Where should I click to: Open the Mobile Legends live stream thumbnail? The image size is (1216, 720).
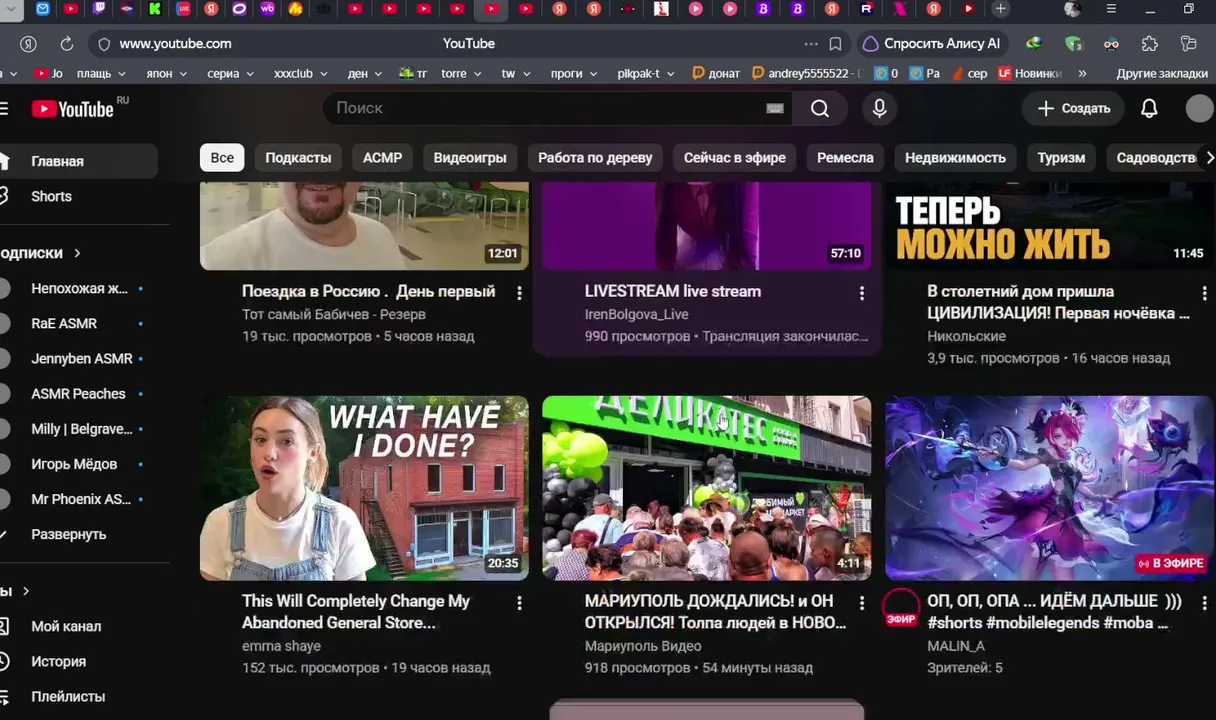click(1049, 488)
